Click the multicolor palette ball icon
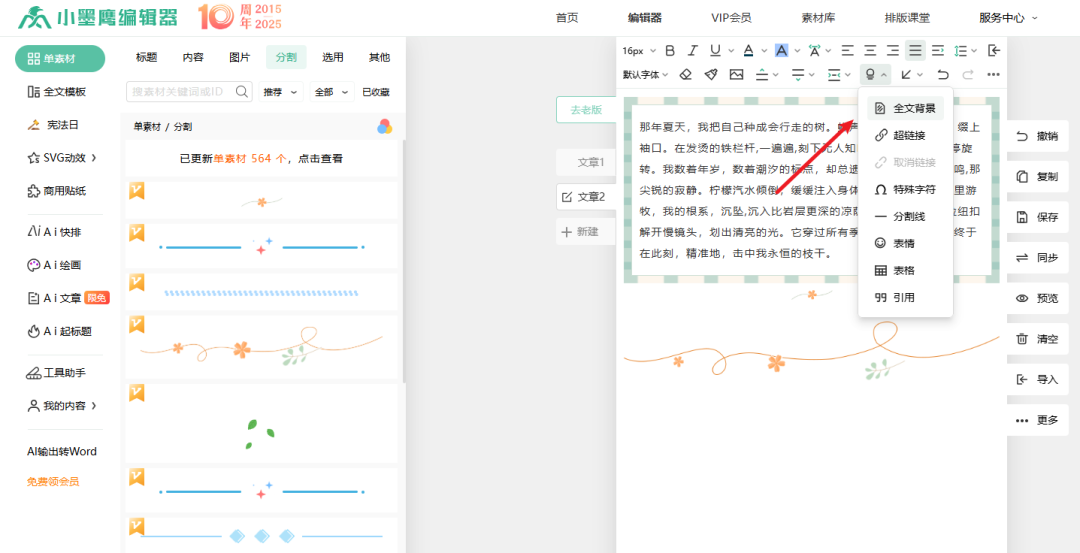Image resolution: width=1080 pixels, height=553 pixels. coord(384,127)
